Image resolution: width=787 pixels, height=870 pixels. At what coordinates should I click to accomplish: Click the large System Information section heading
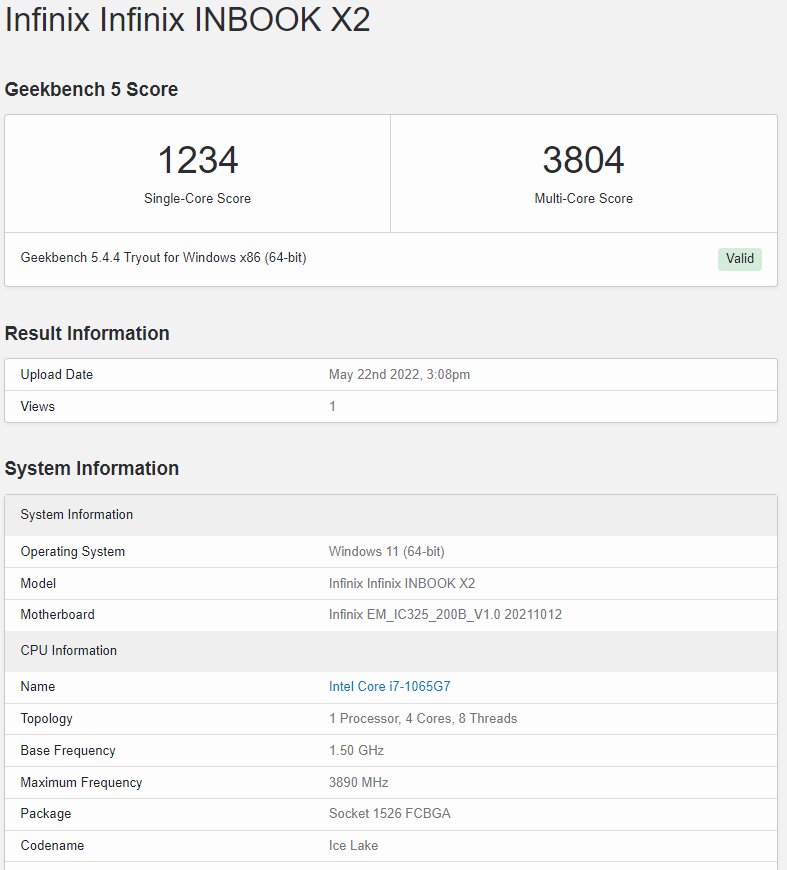[x=92, y=468]
